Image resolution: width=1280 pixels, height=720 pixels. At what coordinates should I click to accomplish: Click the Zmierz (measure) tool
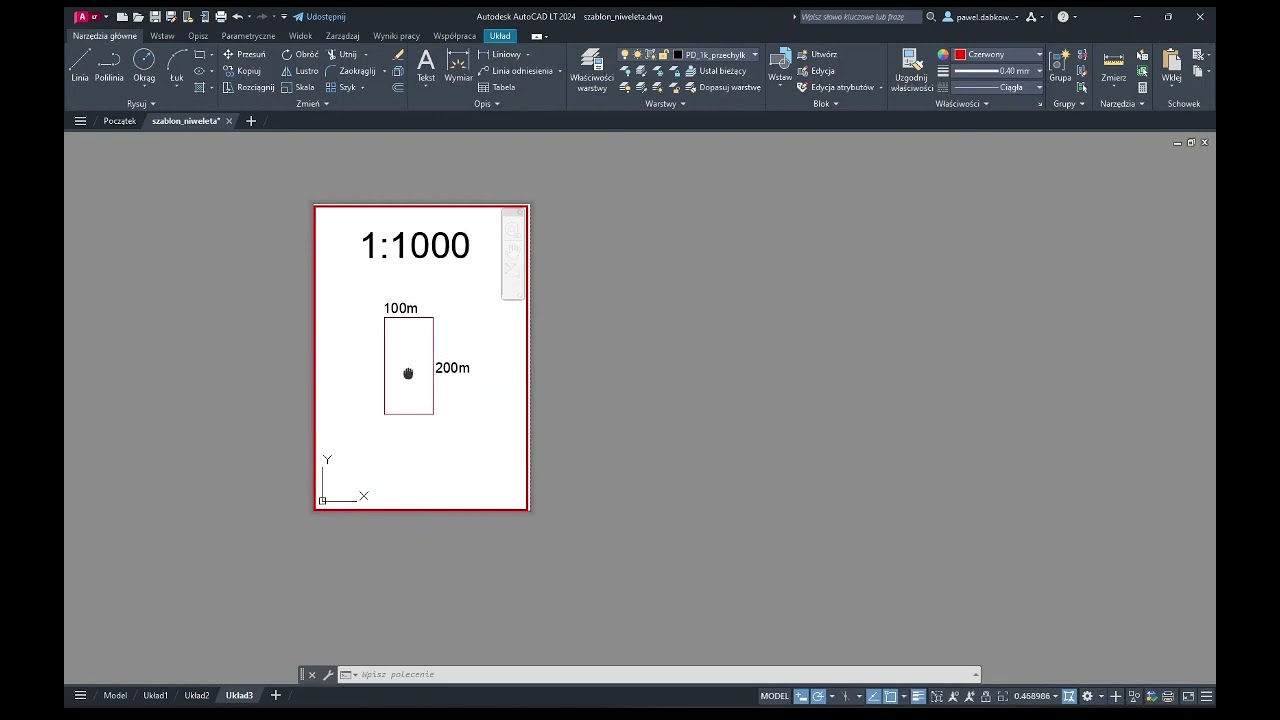click(x=1113, y=66)
